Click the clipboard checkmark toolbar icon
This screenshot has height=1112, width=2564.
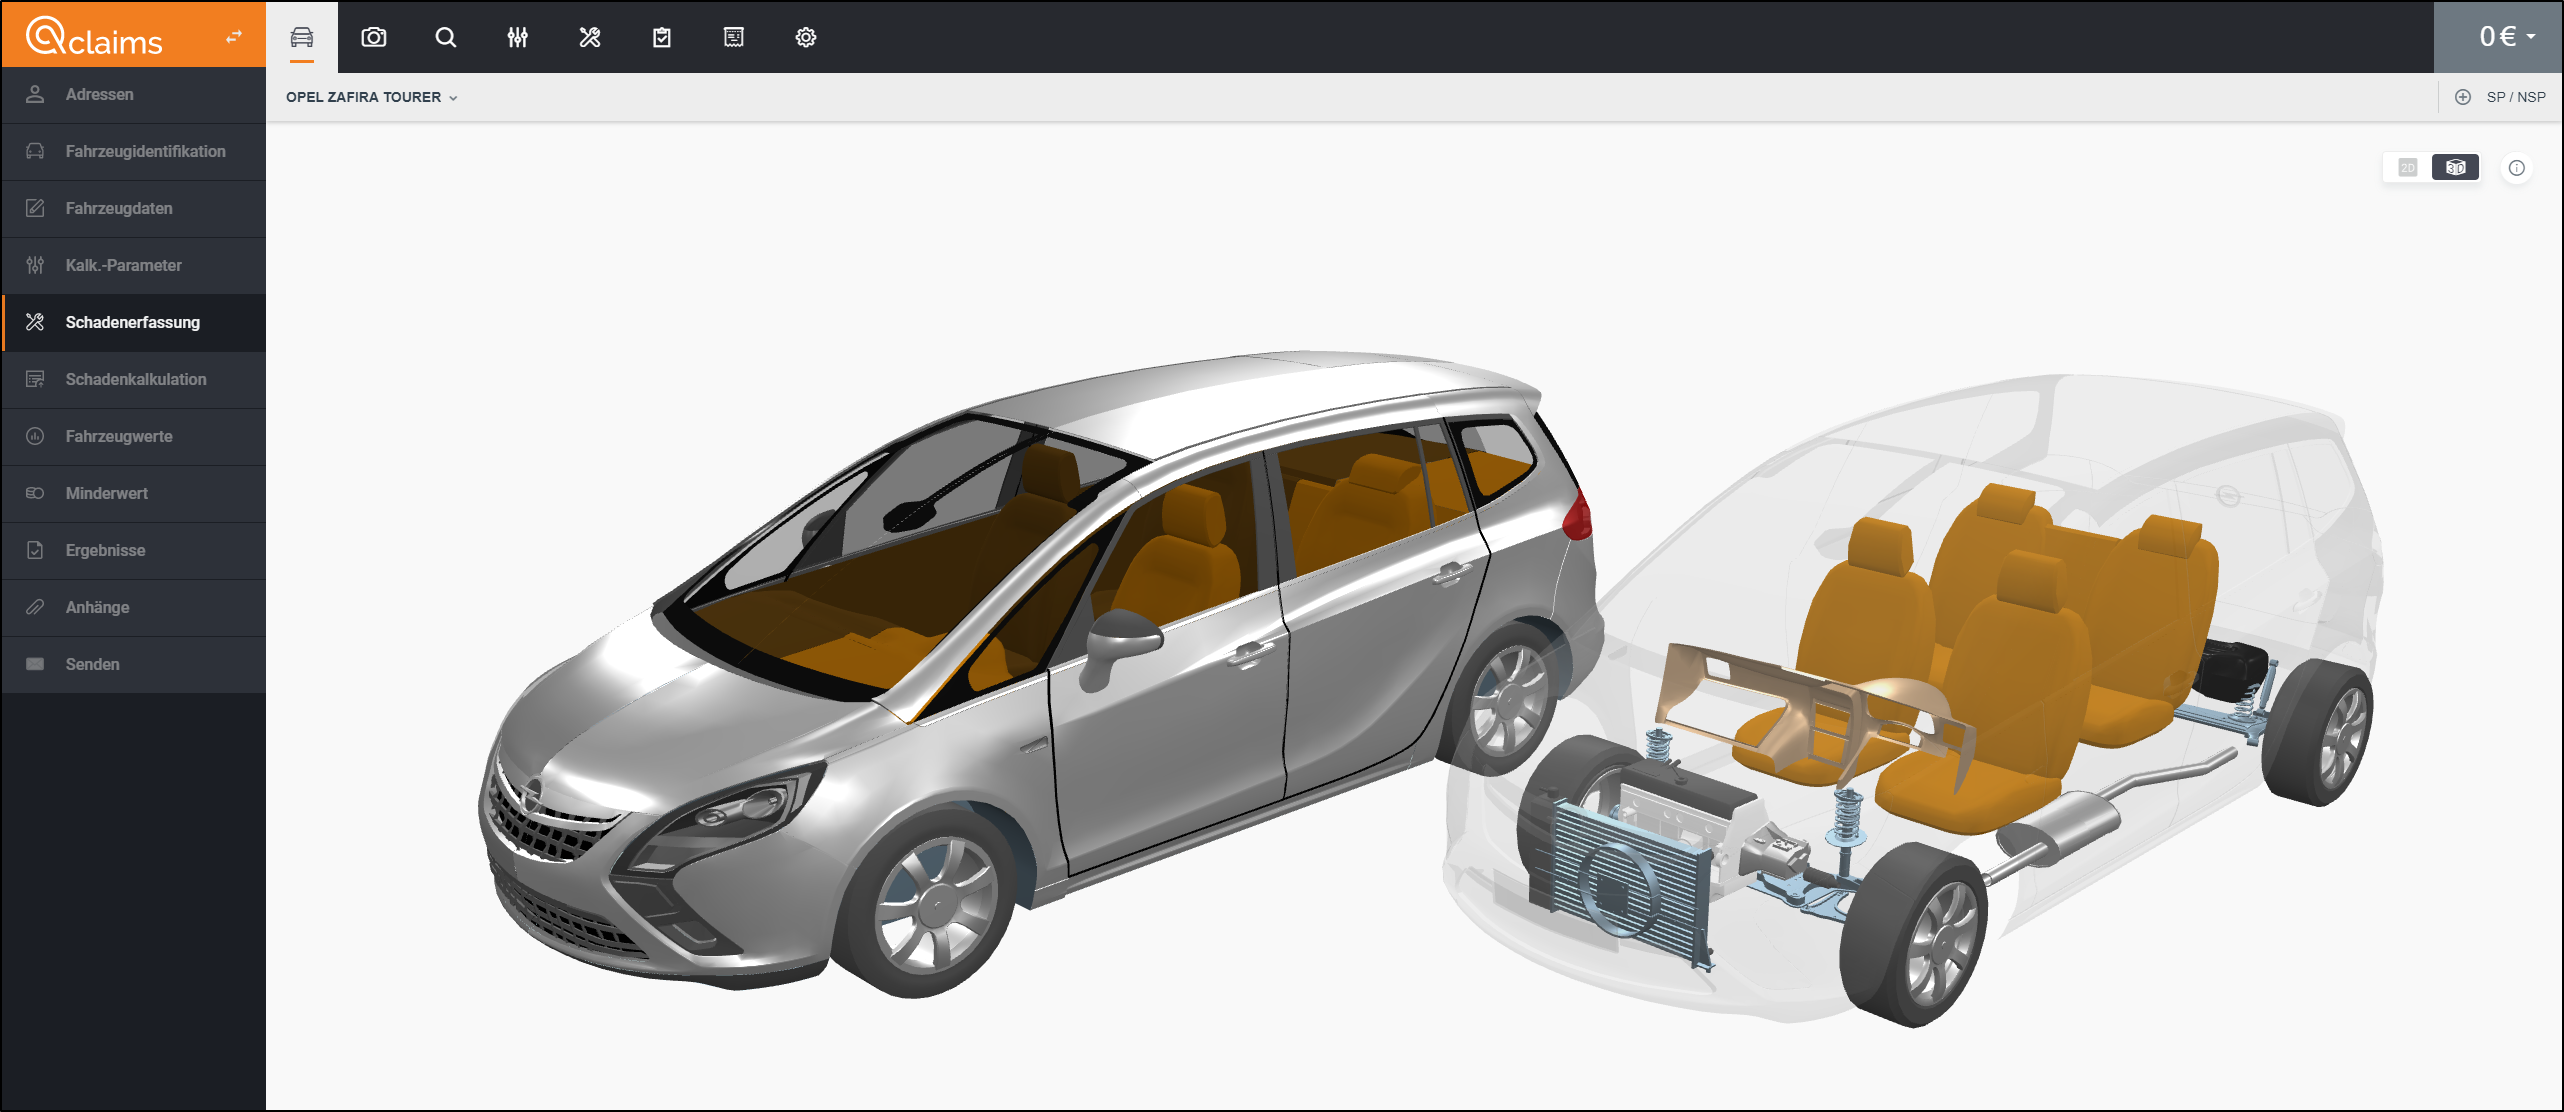(x=662, y=37)
